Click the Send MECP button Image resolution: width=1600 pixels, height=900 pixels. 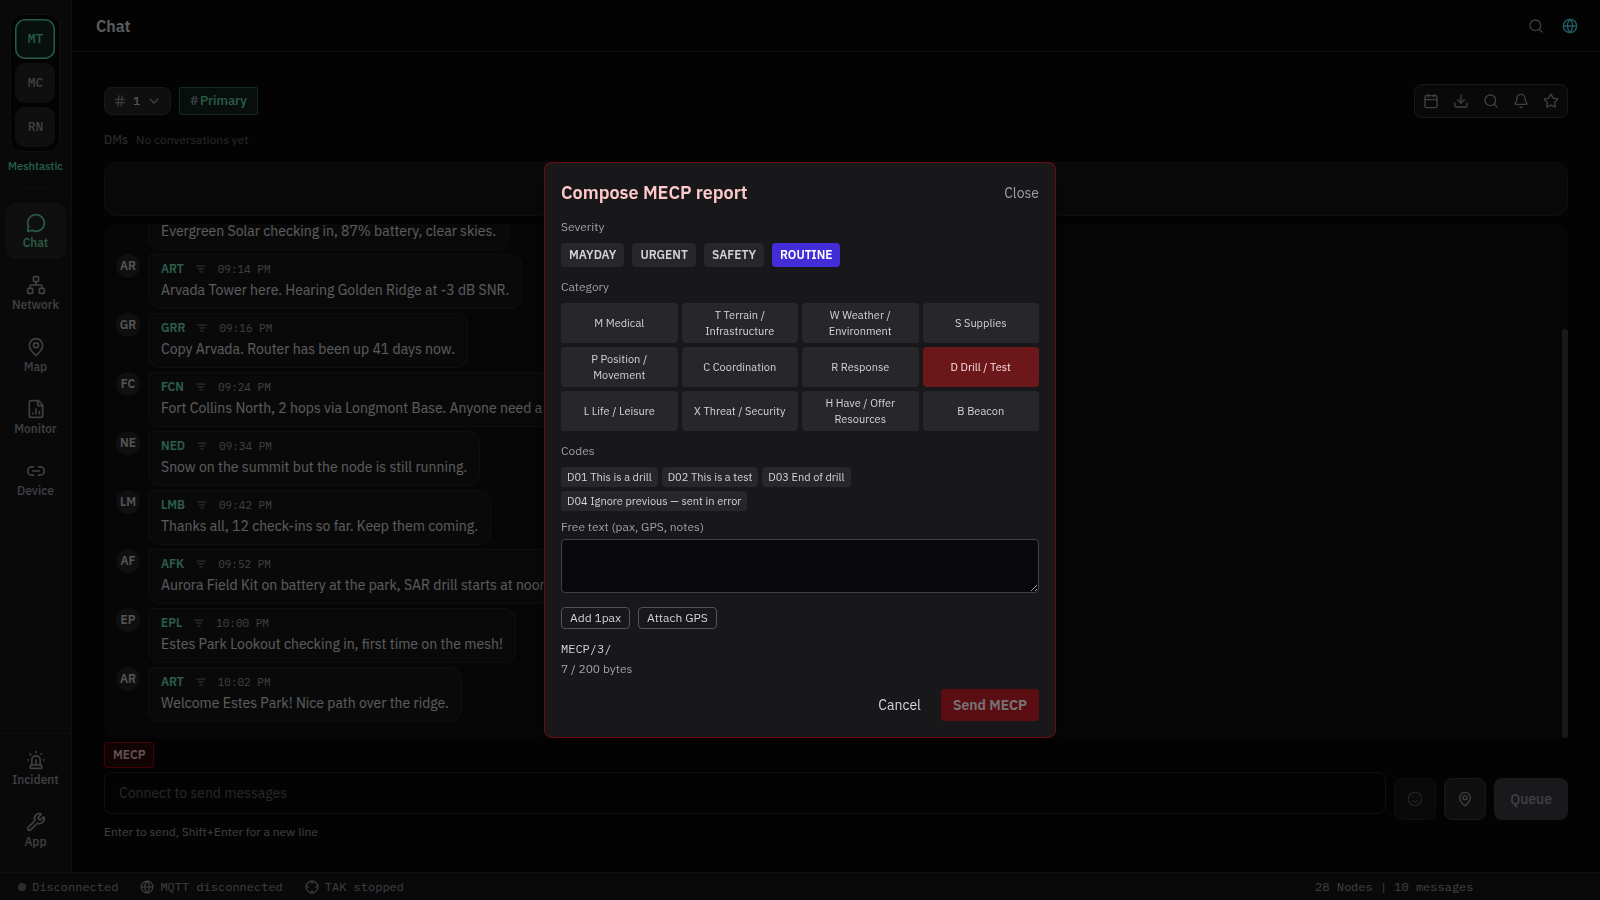[x=989, y=705]
